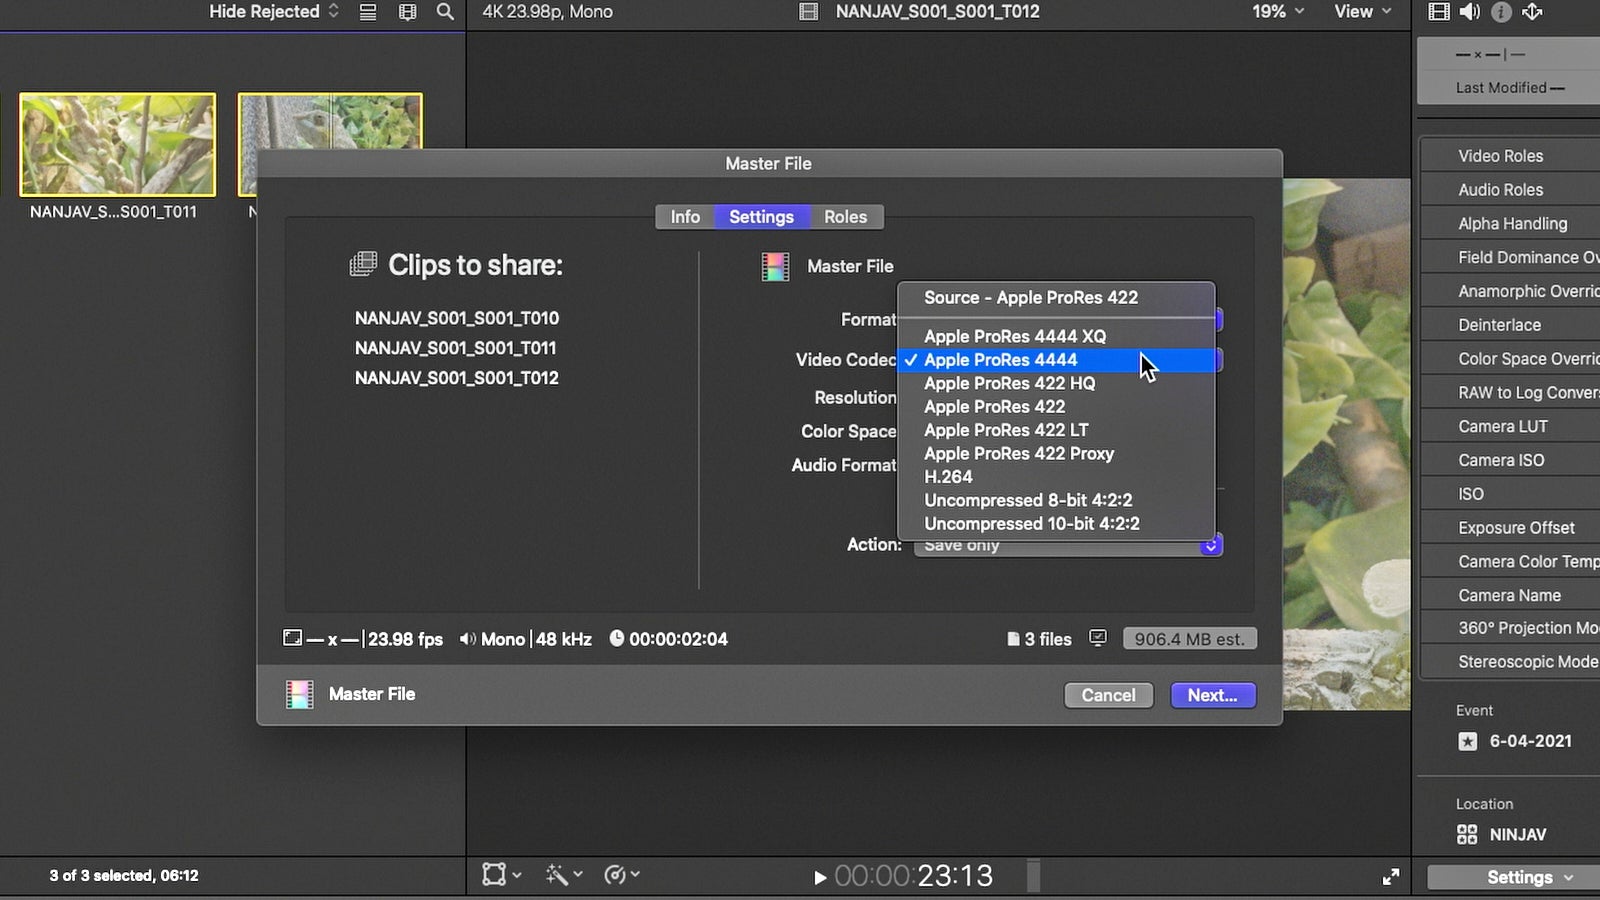Open the retime speedometer dropdown
Screen dimensions: 1600x900
(622, 875)
